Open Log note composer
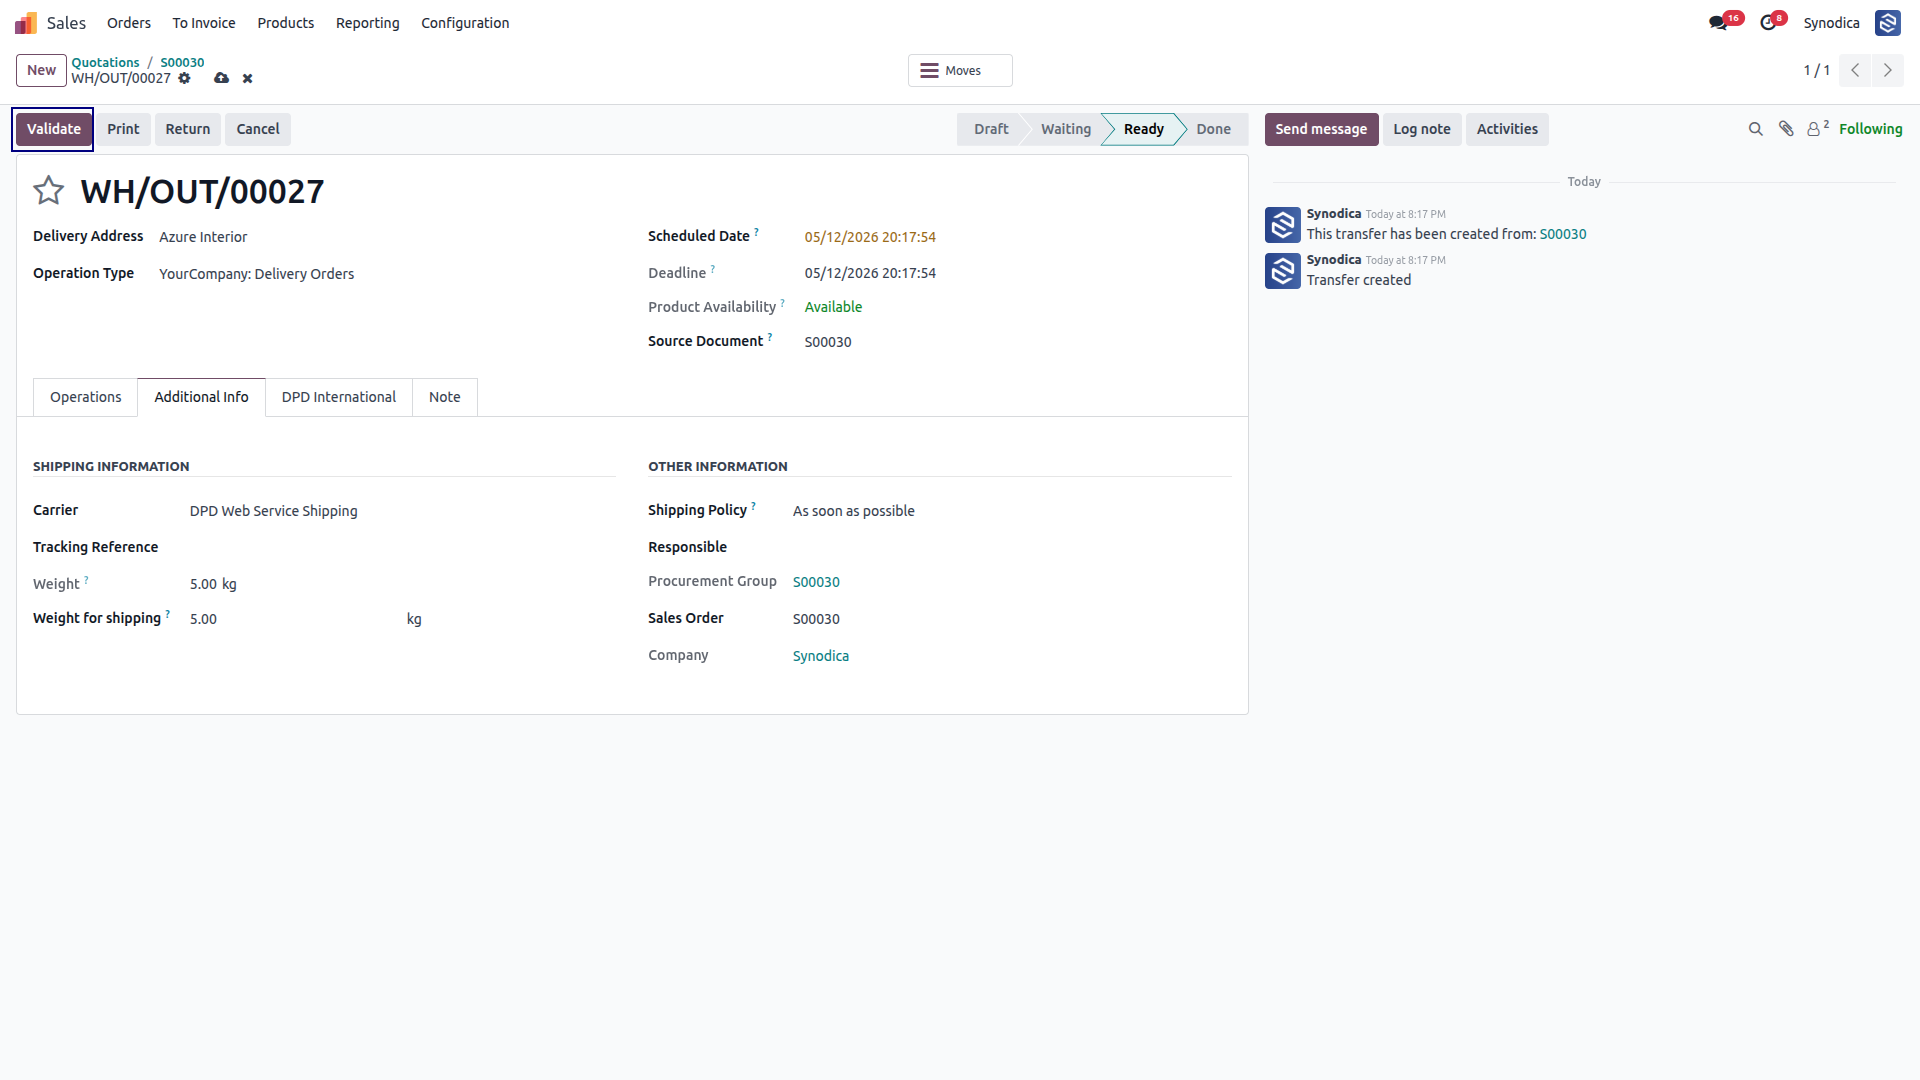 (x=1422, y=129)
